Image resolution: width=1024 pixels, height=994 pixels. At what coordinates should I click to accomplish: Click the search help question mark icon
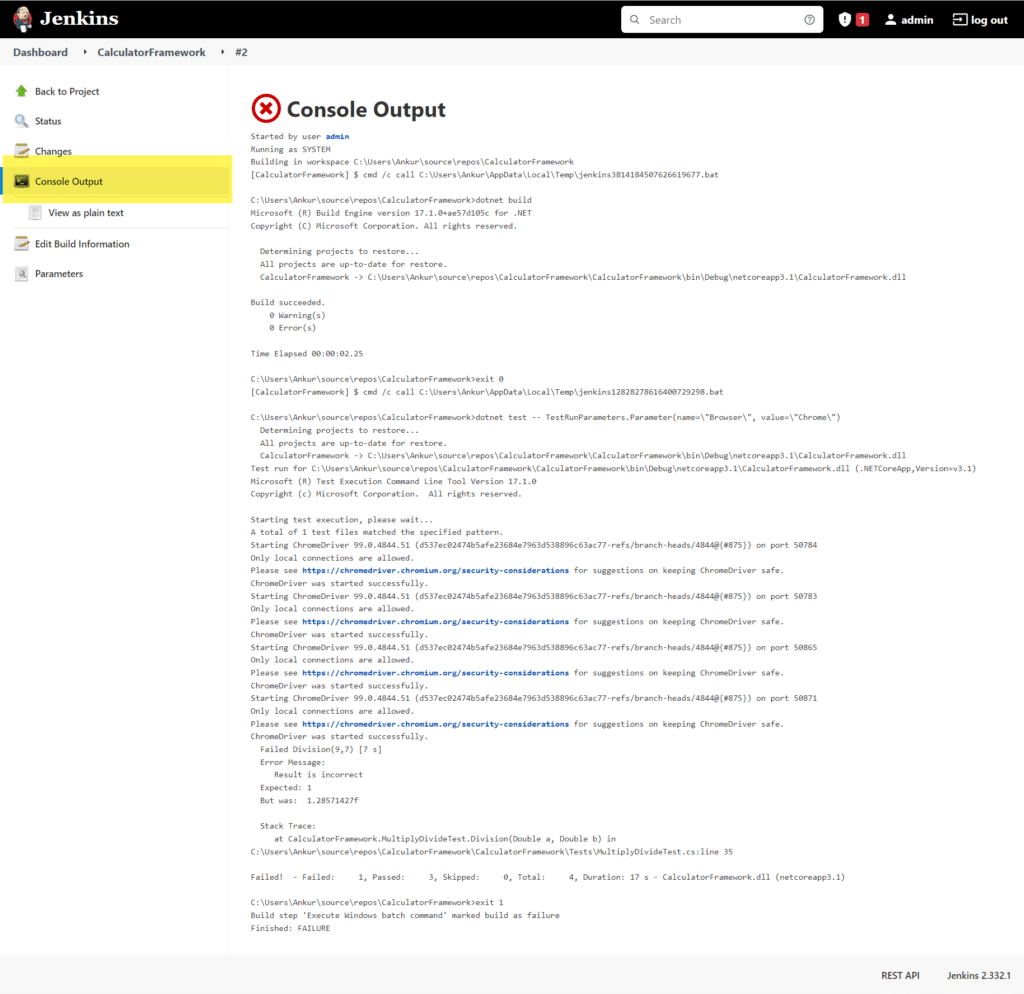[809, 20]
